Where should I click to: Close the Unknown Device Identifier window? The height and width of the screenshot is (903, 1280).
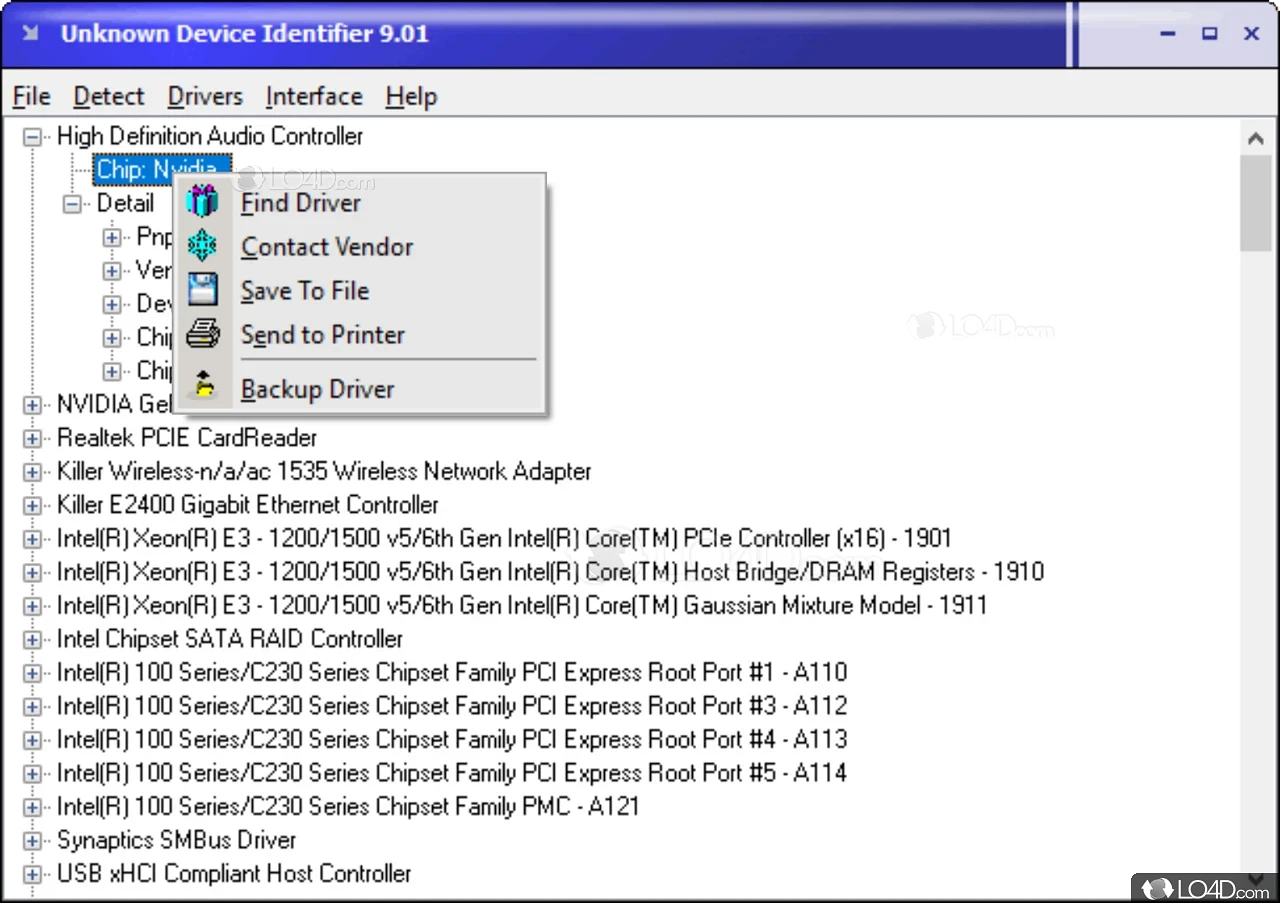pyautogui.click(x=1251, y=33)
